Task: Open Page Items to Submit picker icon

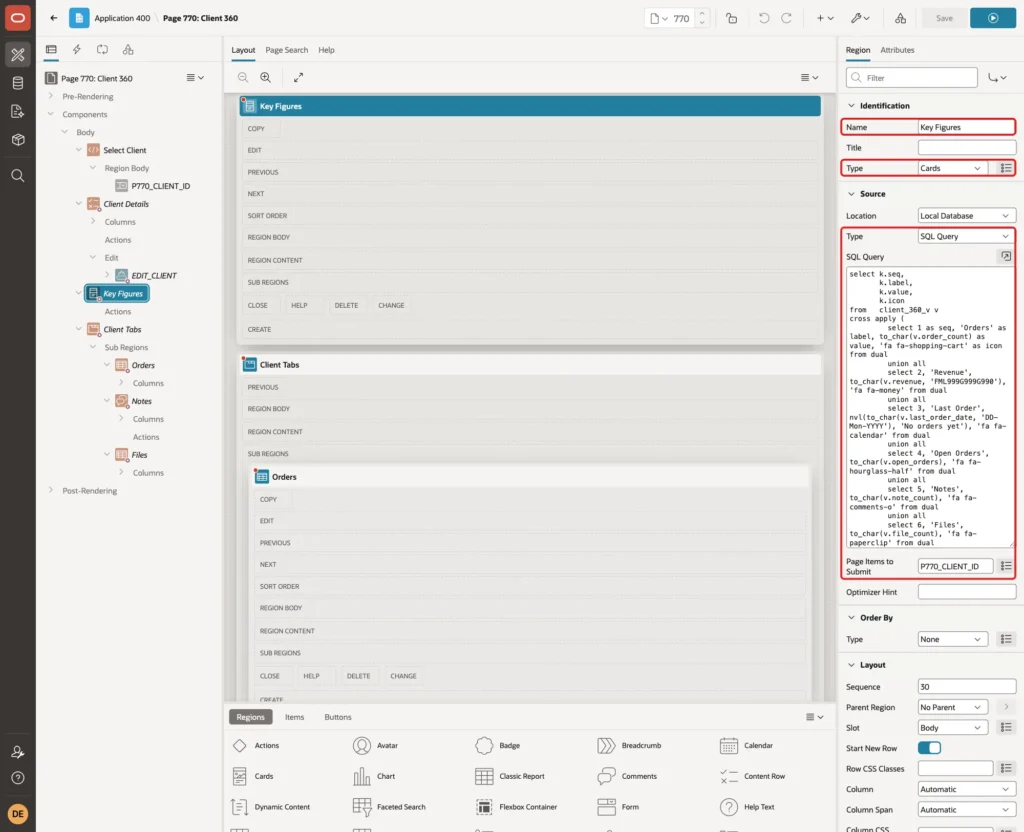Action: (x=1006, y=566)
